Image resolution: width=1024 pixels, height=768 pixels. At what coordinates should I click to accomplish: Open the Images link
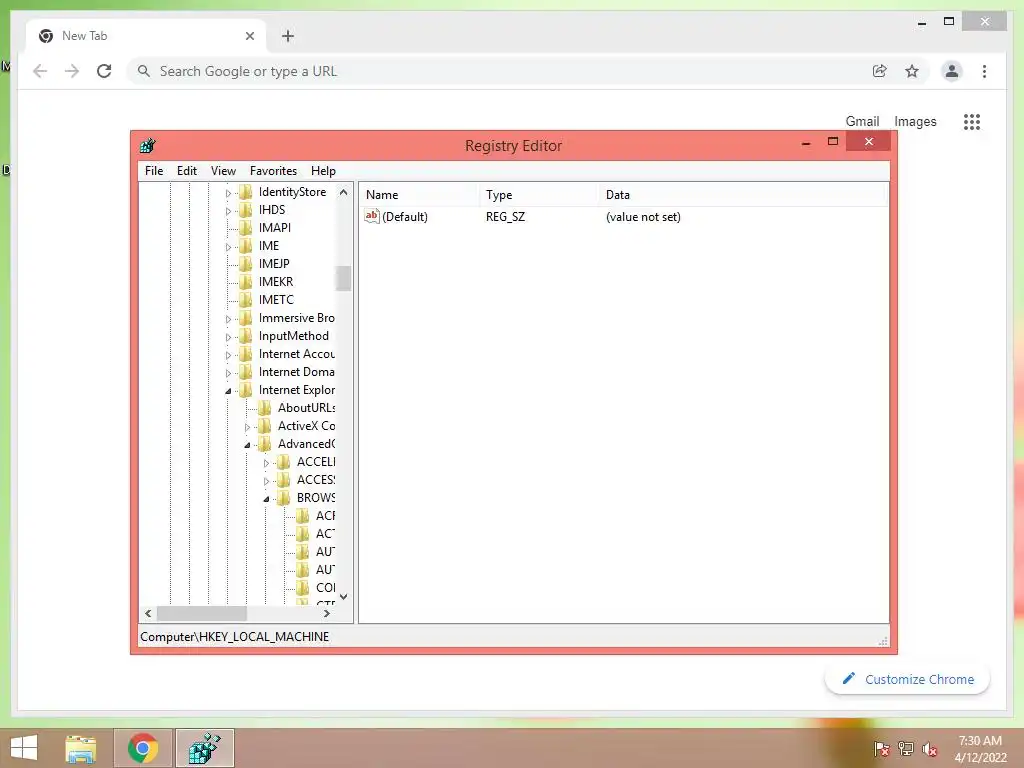[915, 121]
